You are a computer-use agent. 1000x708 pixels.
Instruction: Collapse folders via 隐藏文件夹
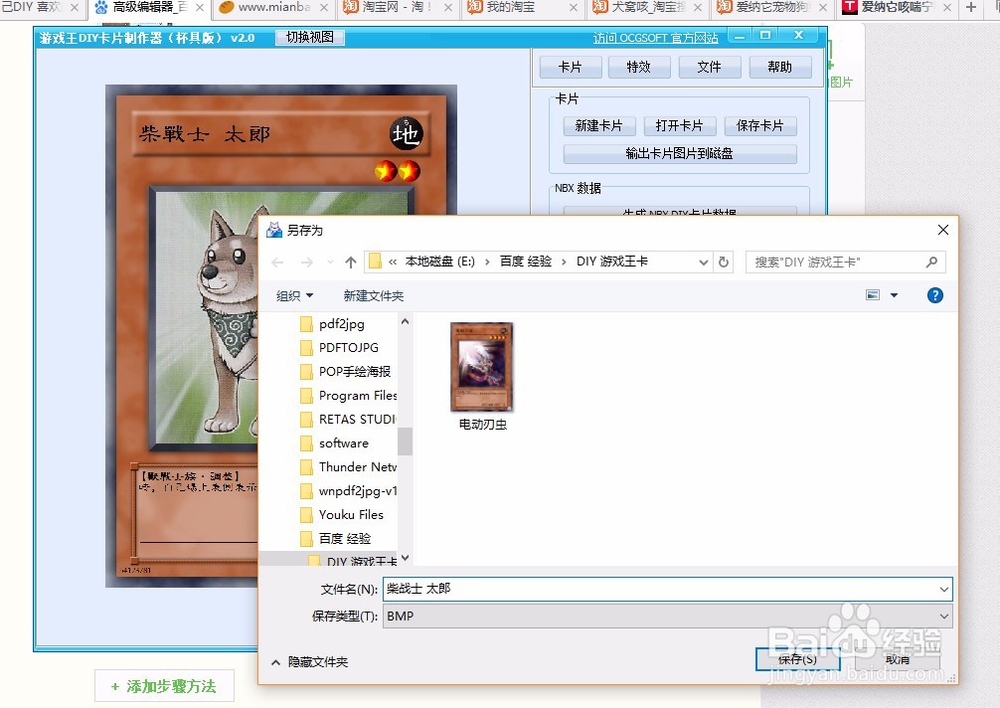click(309, 662)
